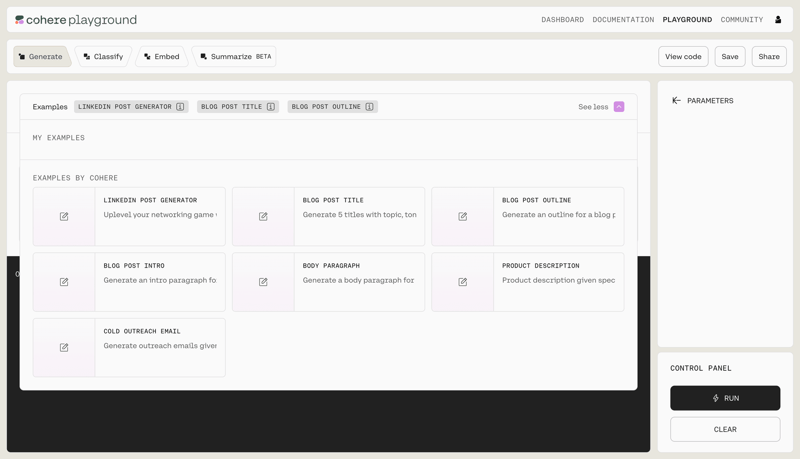The image size is (800, 459).
Task: Open the Product Description example card
Action: click(x=528, y=282)
